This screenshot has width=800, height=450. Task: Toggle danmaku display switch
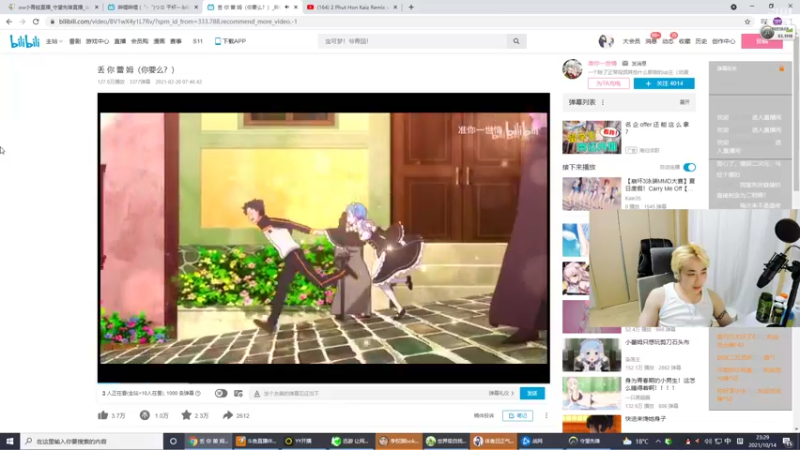[220, 393]
